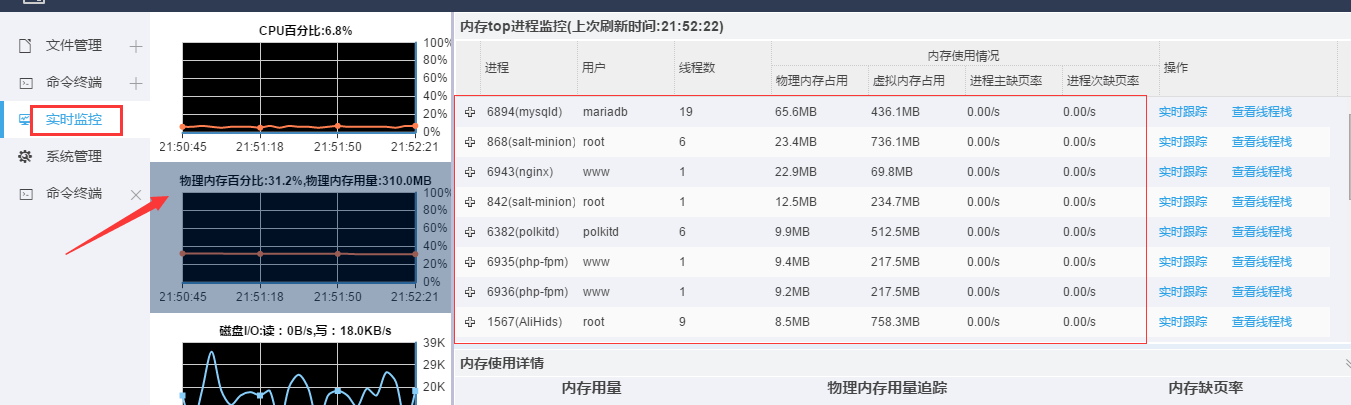Click 实时跟踪 link for 6935(php-fpm) row

point(1182,262)
